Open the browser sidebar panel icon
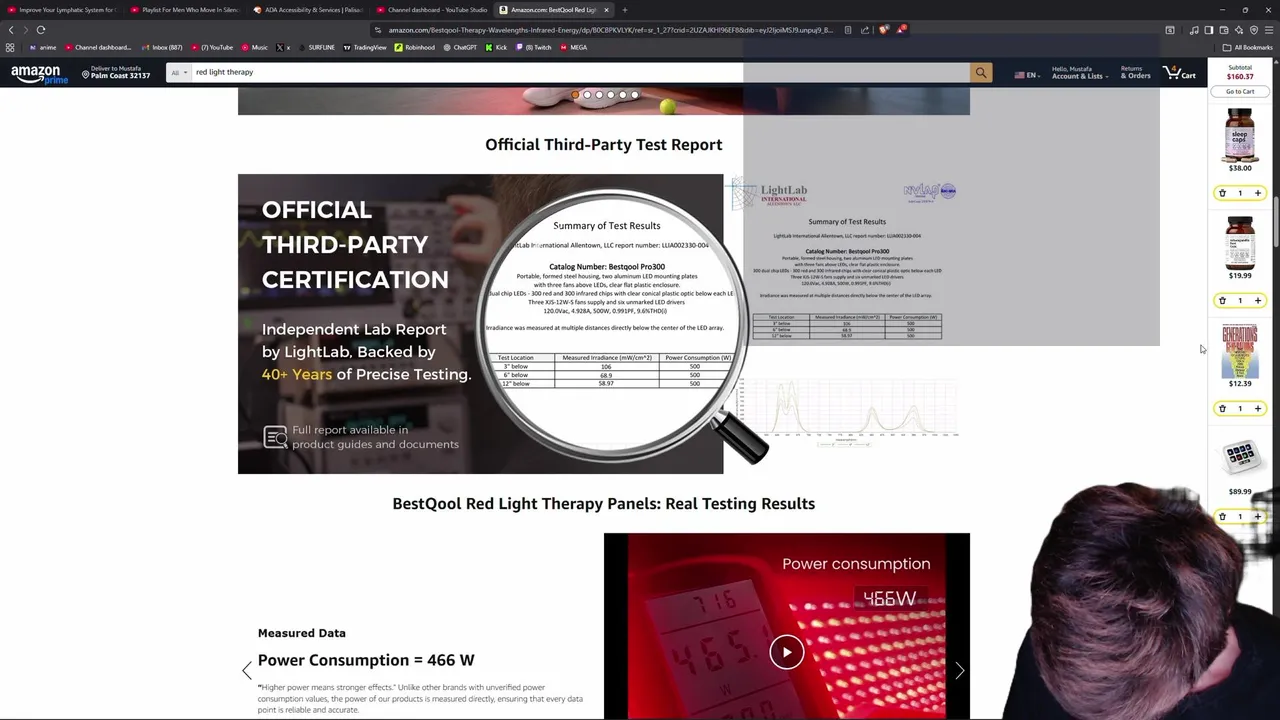This screenshot has height=720, width=1280. pos(1208,30)
